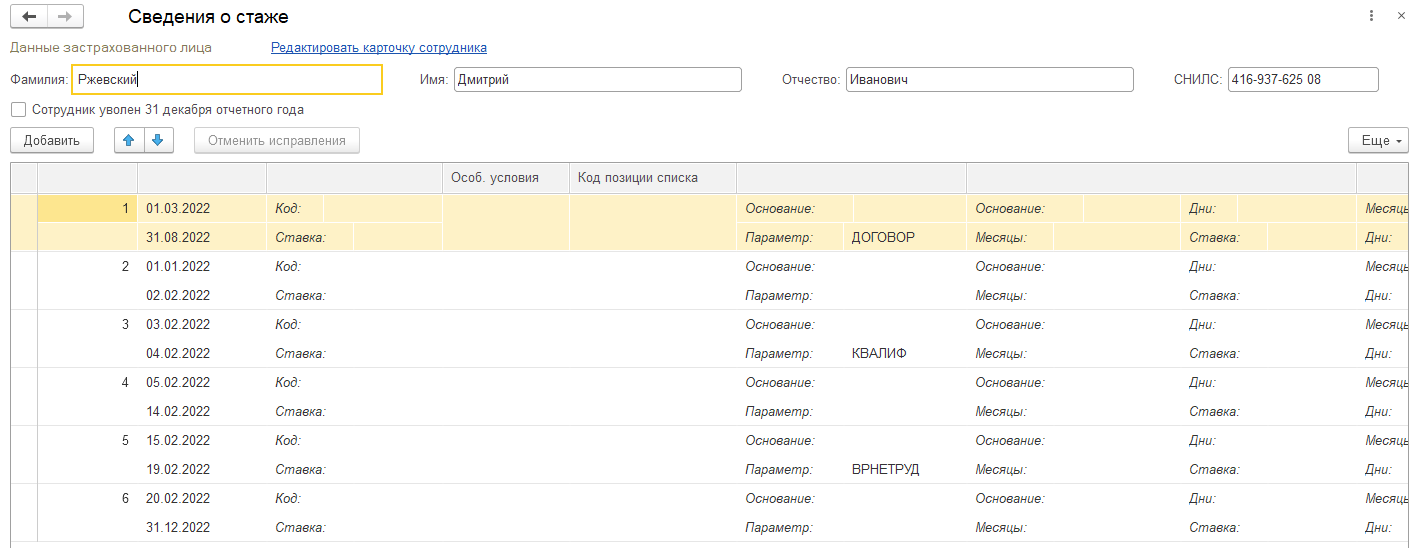
Task: Click the Фамилия field with Ржевский
Action: (227, 80)
